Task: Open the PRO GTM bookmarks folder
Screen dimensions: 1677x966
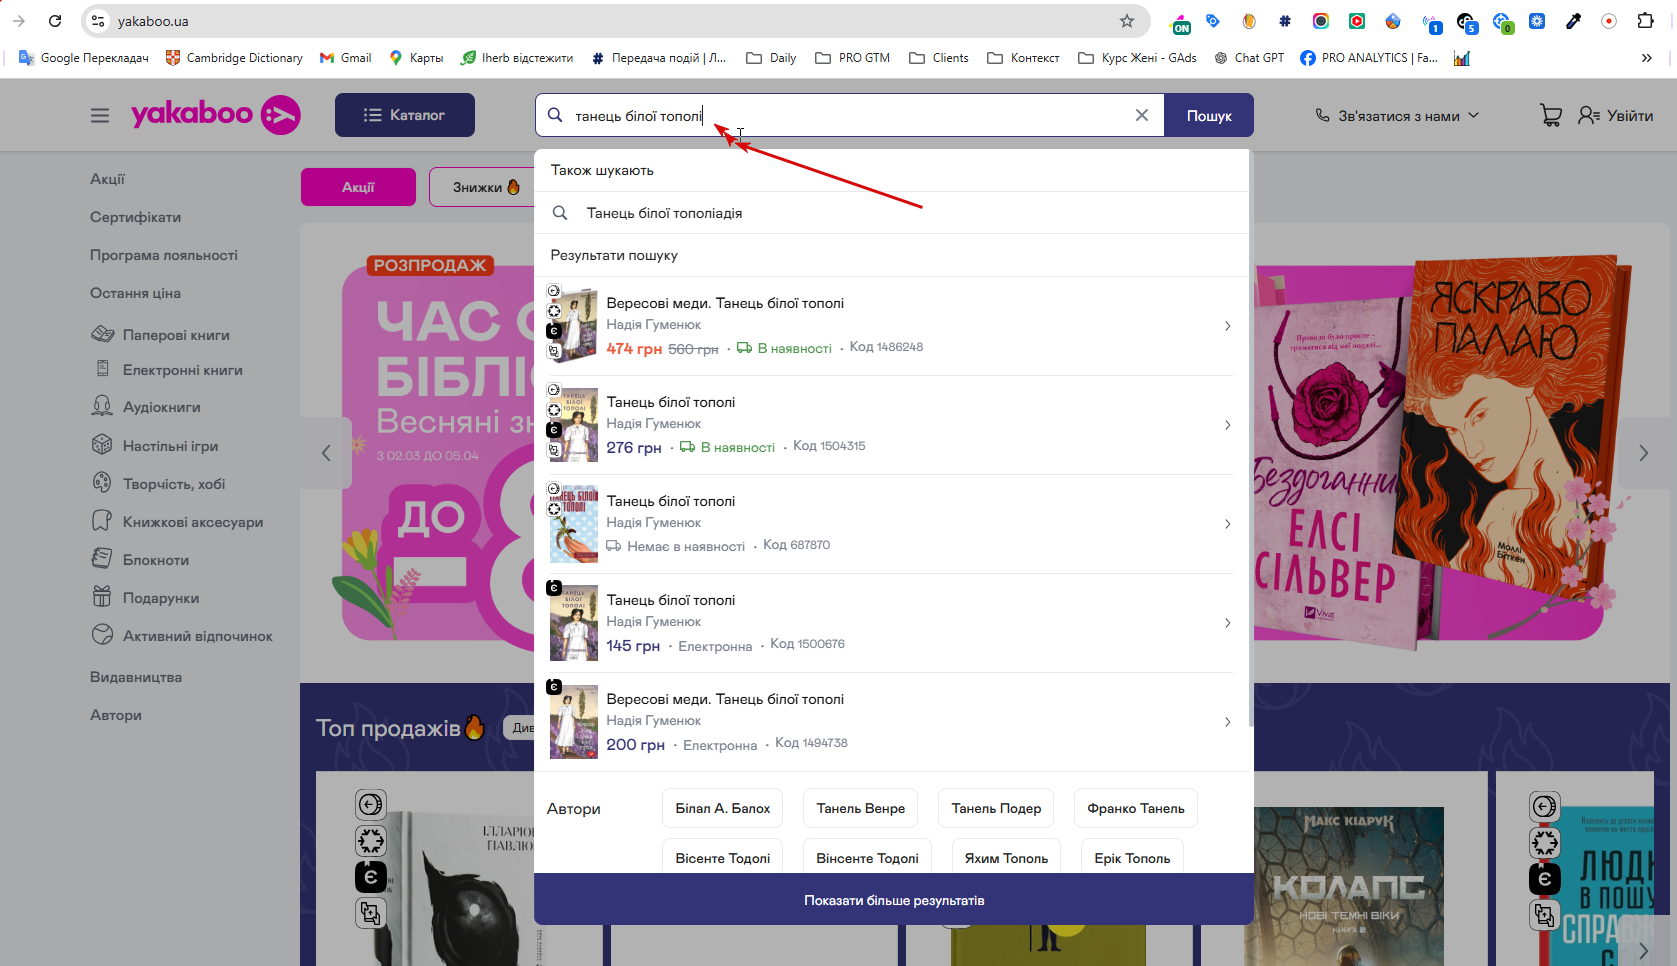Action: coord(852,58)
